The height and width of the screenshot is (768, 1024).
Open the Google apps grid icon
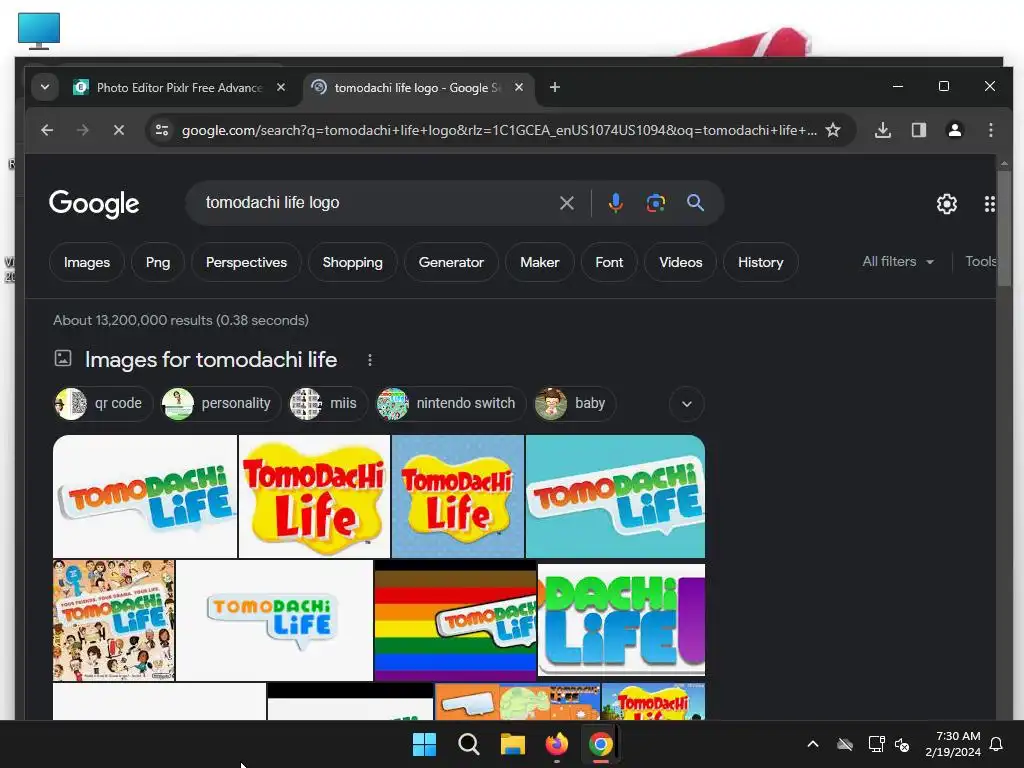coord(989,204)
